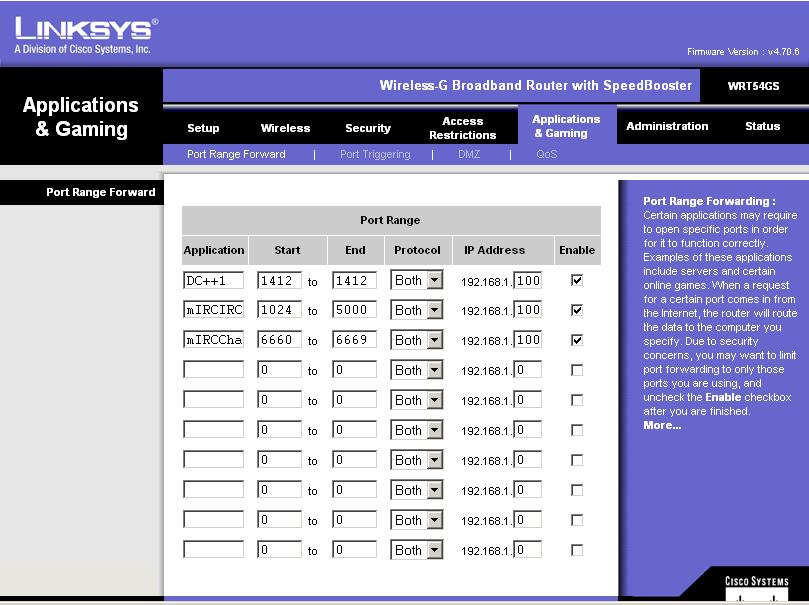Viewport: 809px width, 605px height.
Task: Click the Start port field showing 1412
Action: 279,280
